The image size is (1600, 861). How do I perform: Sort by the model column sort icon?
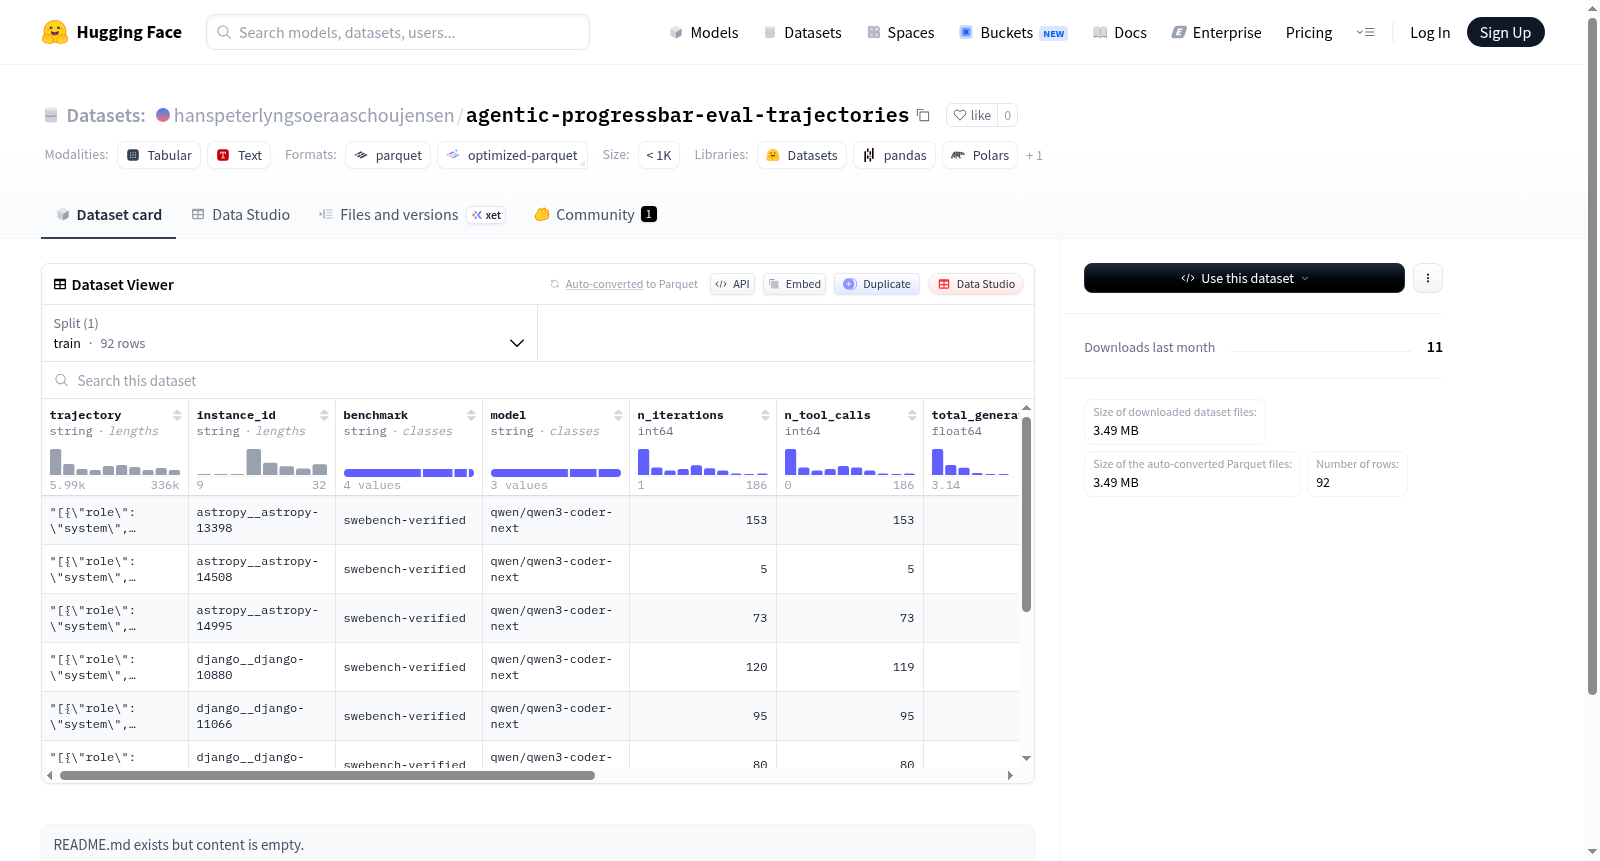click(618, 415)
